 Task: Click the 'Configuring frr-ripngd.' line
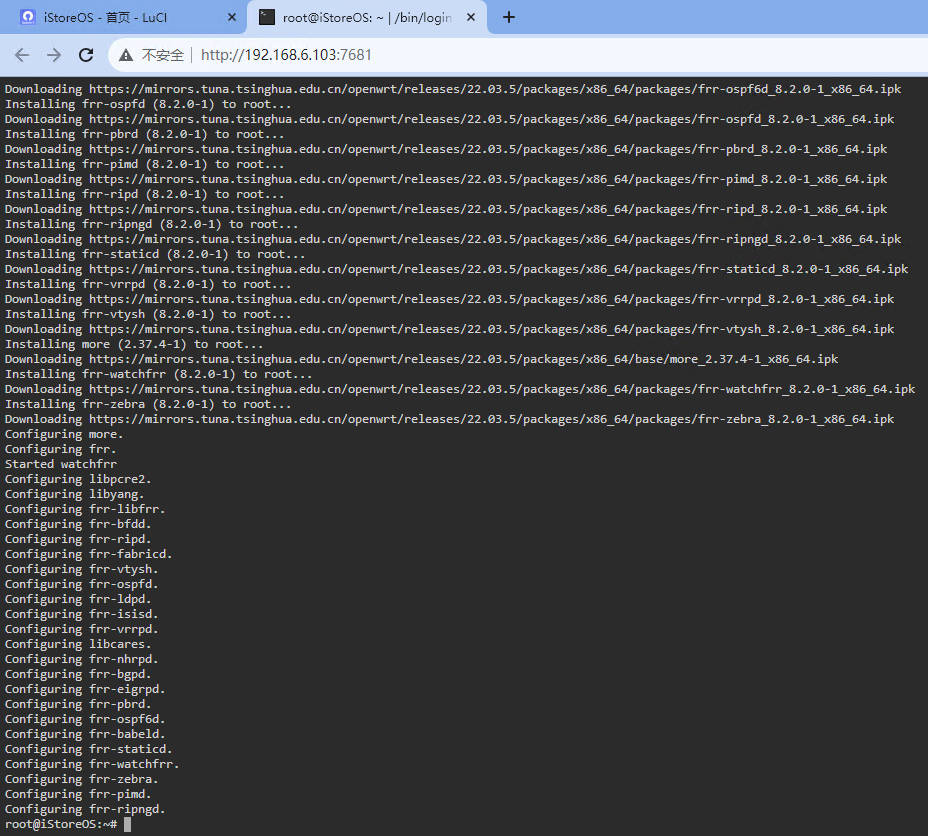[x=85, y=809]
